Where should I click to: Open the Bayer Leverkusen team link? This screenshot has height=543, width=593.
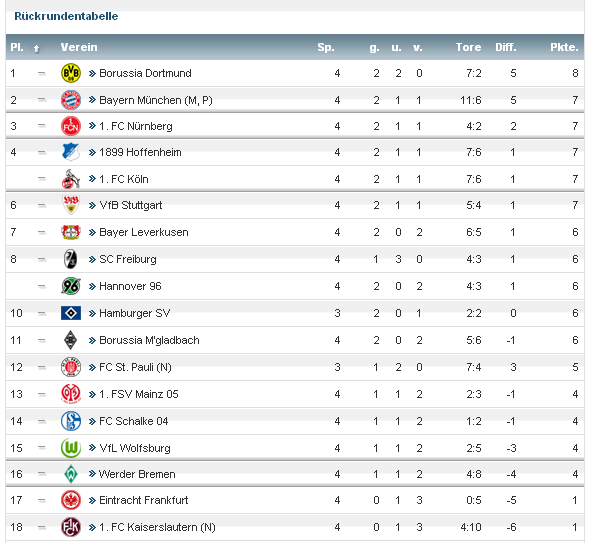143,232
